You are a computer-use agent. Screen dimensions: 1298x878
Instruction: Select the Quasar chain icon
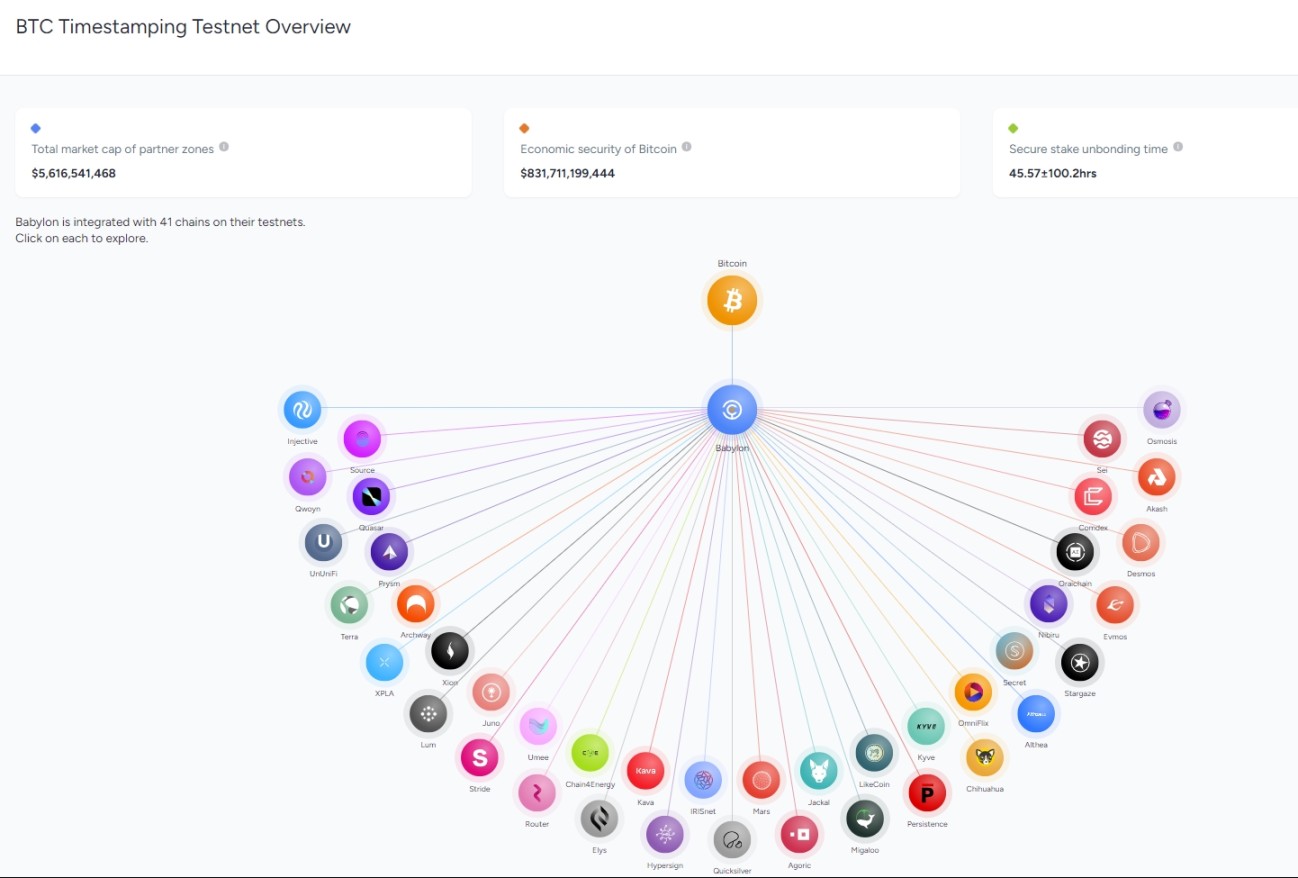click(371, 496)
